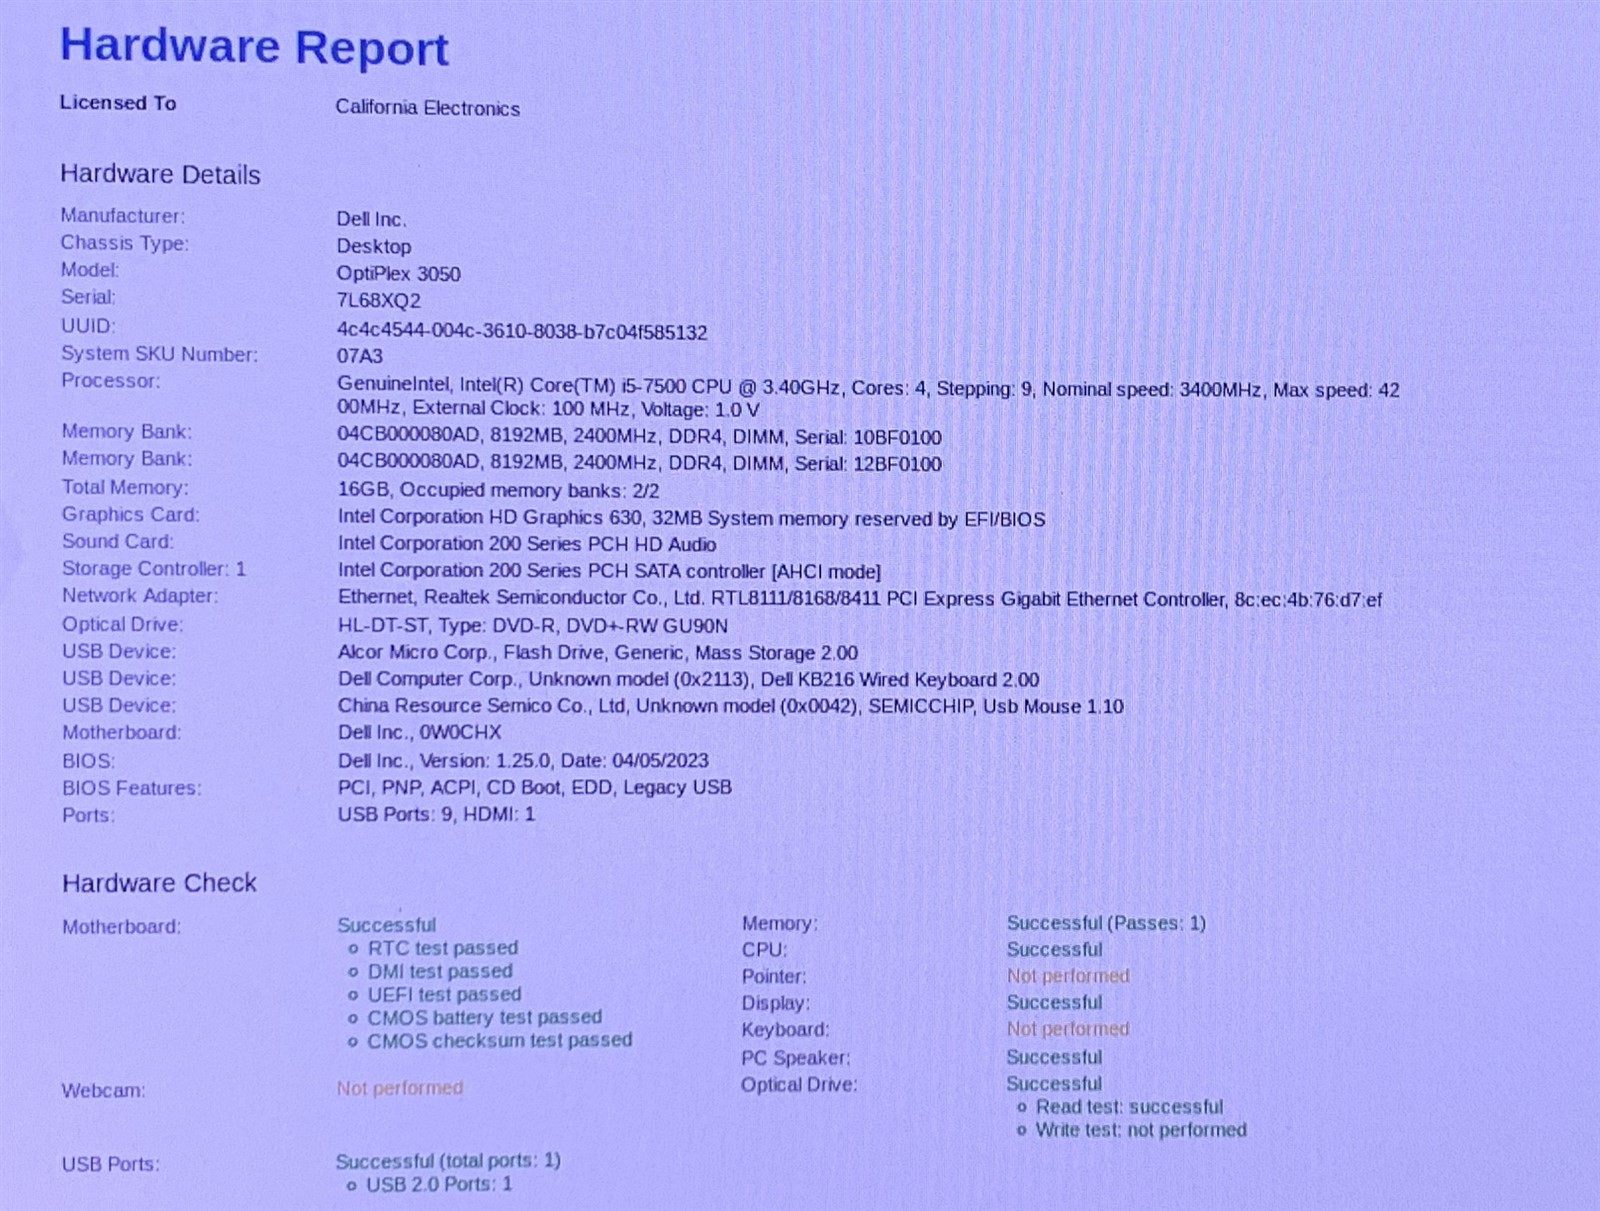The height and width of the screenshot is (1211, 1600).
Task: Click Webcam Not performed result
Action: (399, 1088)
